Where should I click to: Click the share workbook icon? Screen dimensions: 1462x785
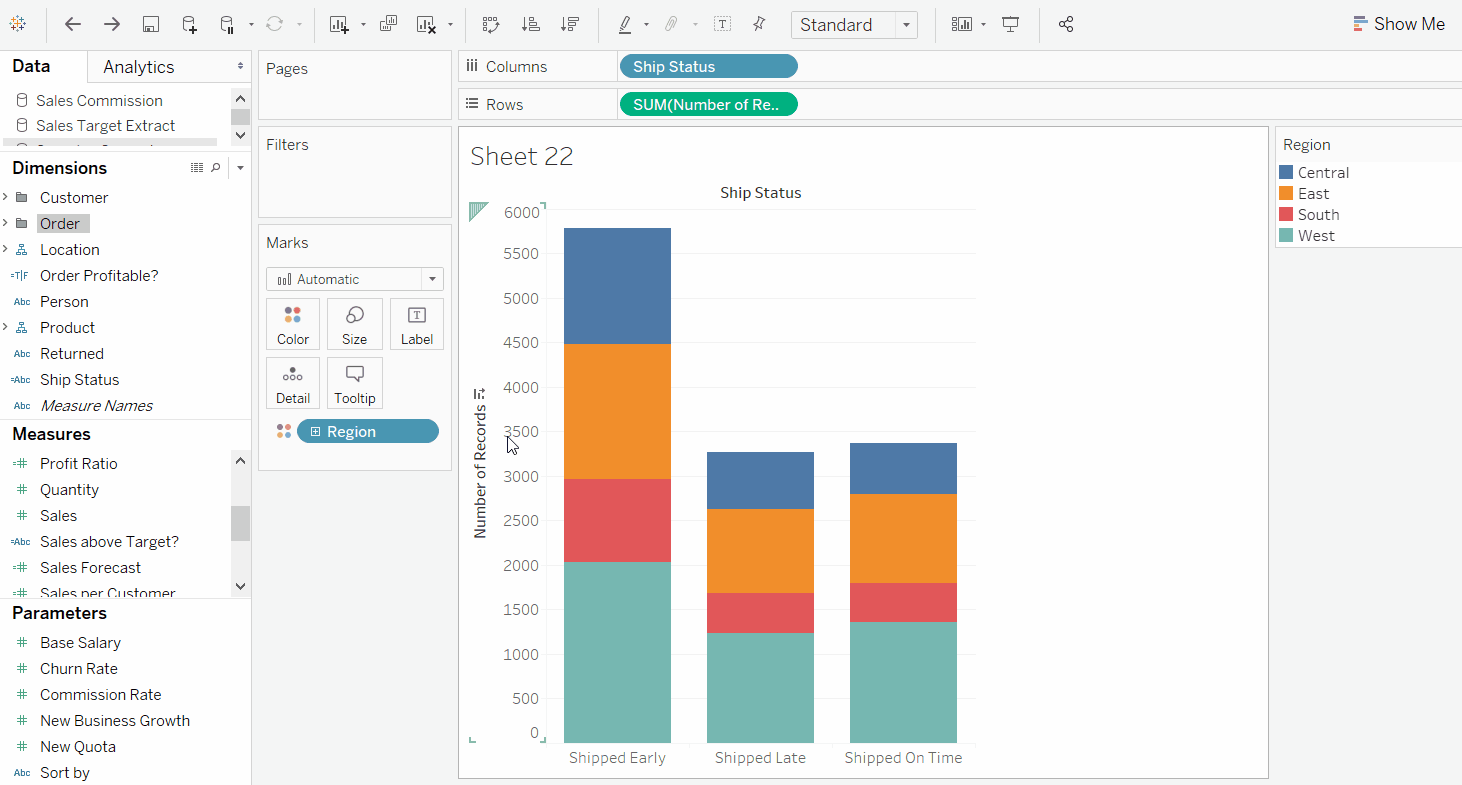tap(1066, 25)
